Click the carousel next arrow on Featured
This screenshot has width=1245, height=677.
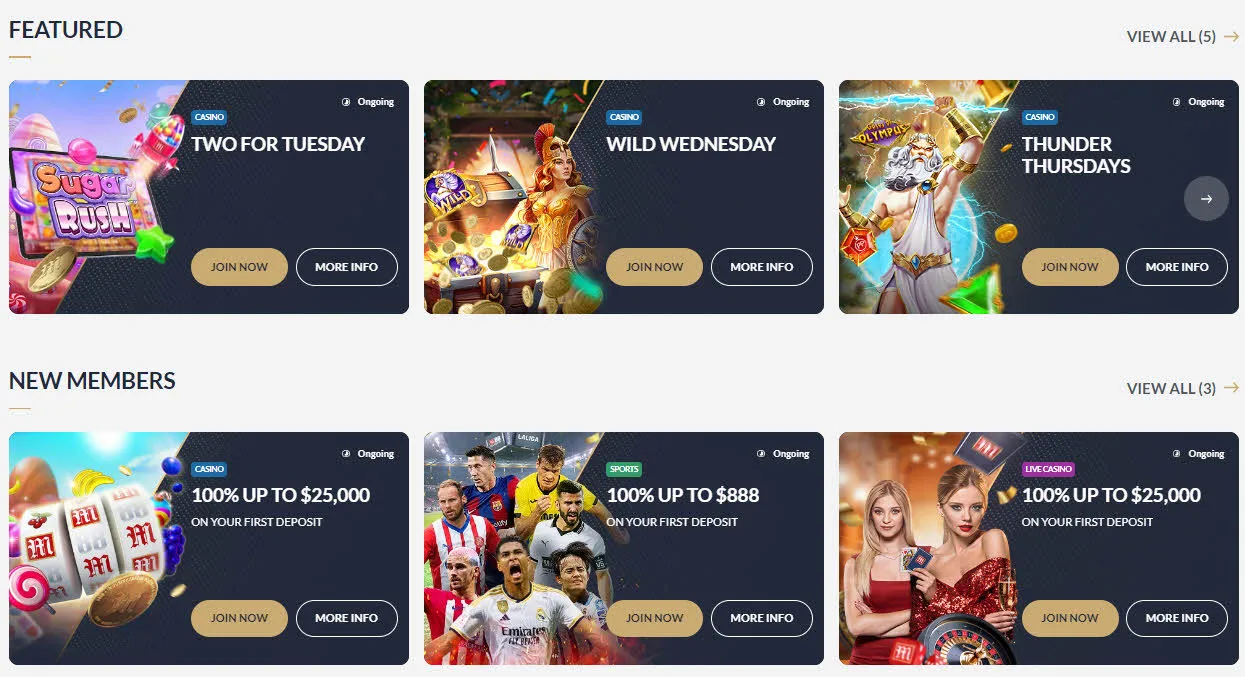1206,199
